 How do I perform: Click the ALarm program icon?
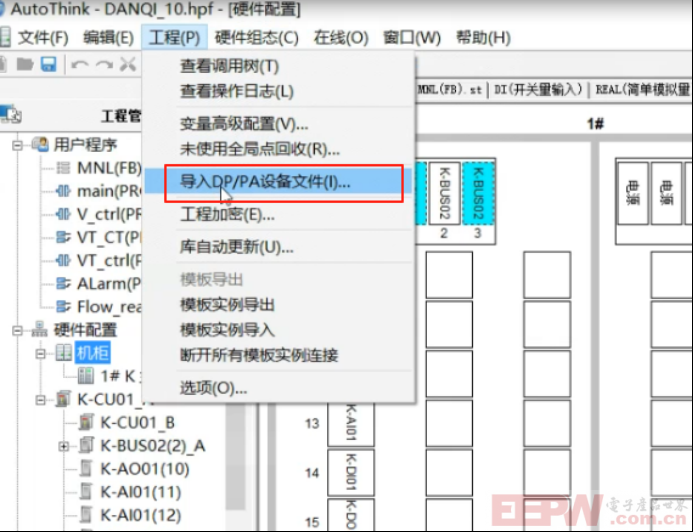(x=63, y=283)
